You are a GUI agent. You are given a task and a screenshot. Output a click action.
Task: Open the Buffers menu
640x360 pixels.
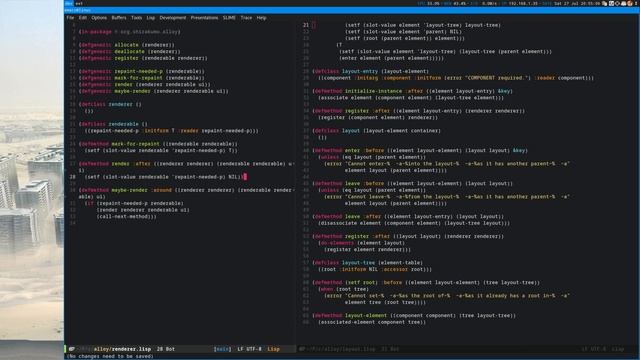(119, 18)
